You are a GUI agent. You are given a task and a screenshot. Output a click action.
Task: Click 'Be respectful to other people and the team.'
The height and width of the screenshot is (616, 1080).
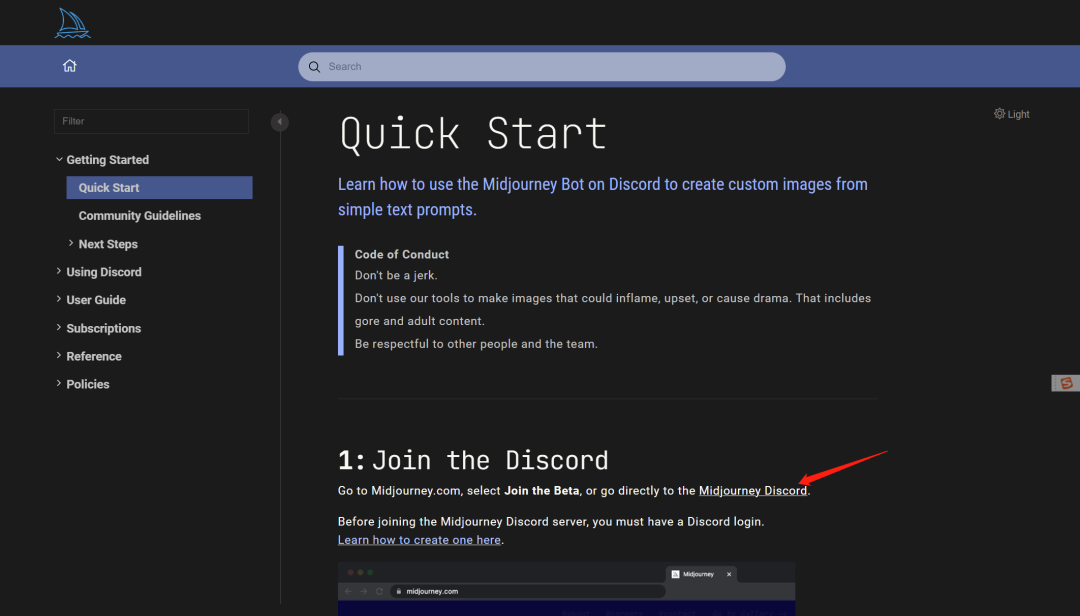click(476, 344)
